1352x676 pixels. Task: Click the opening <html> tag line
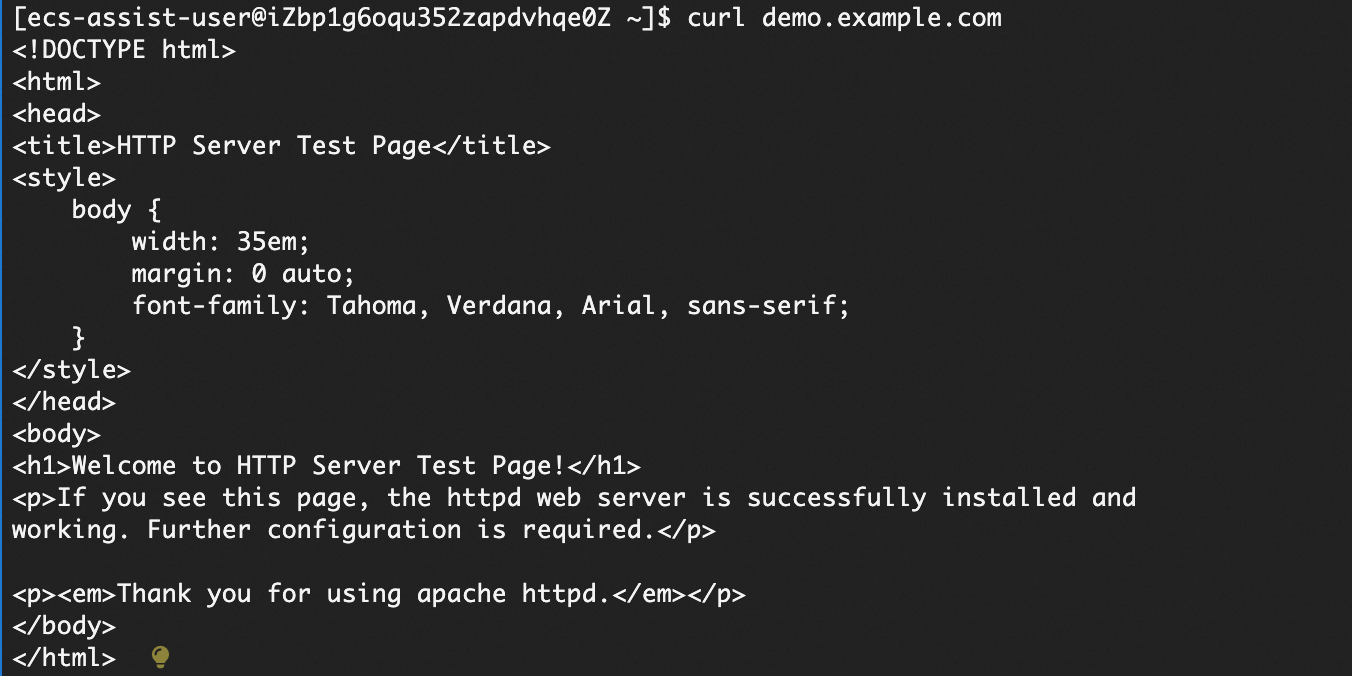[x=56, y=82]
